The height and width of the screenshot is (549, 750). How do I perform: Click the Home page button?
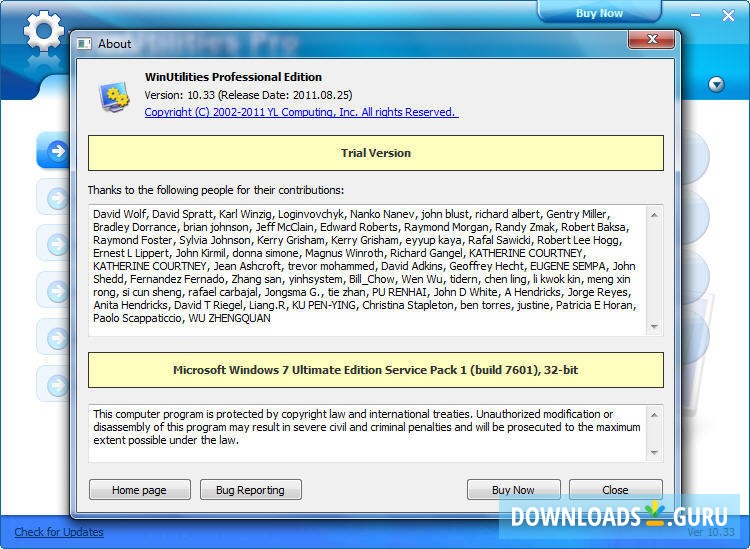coord(140,490)
